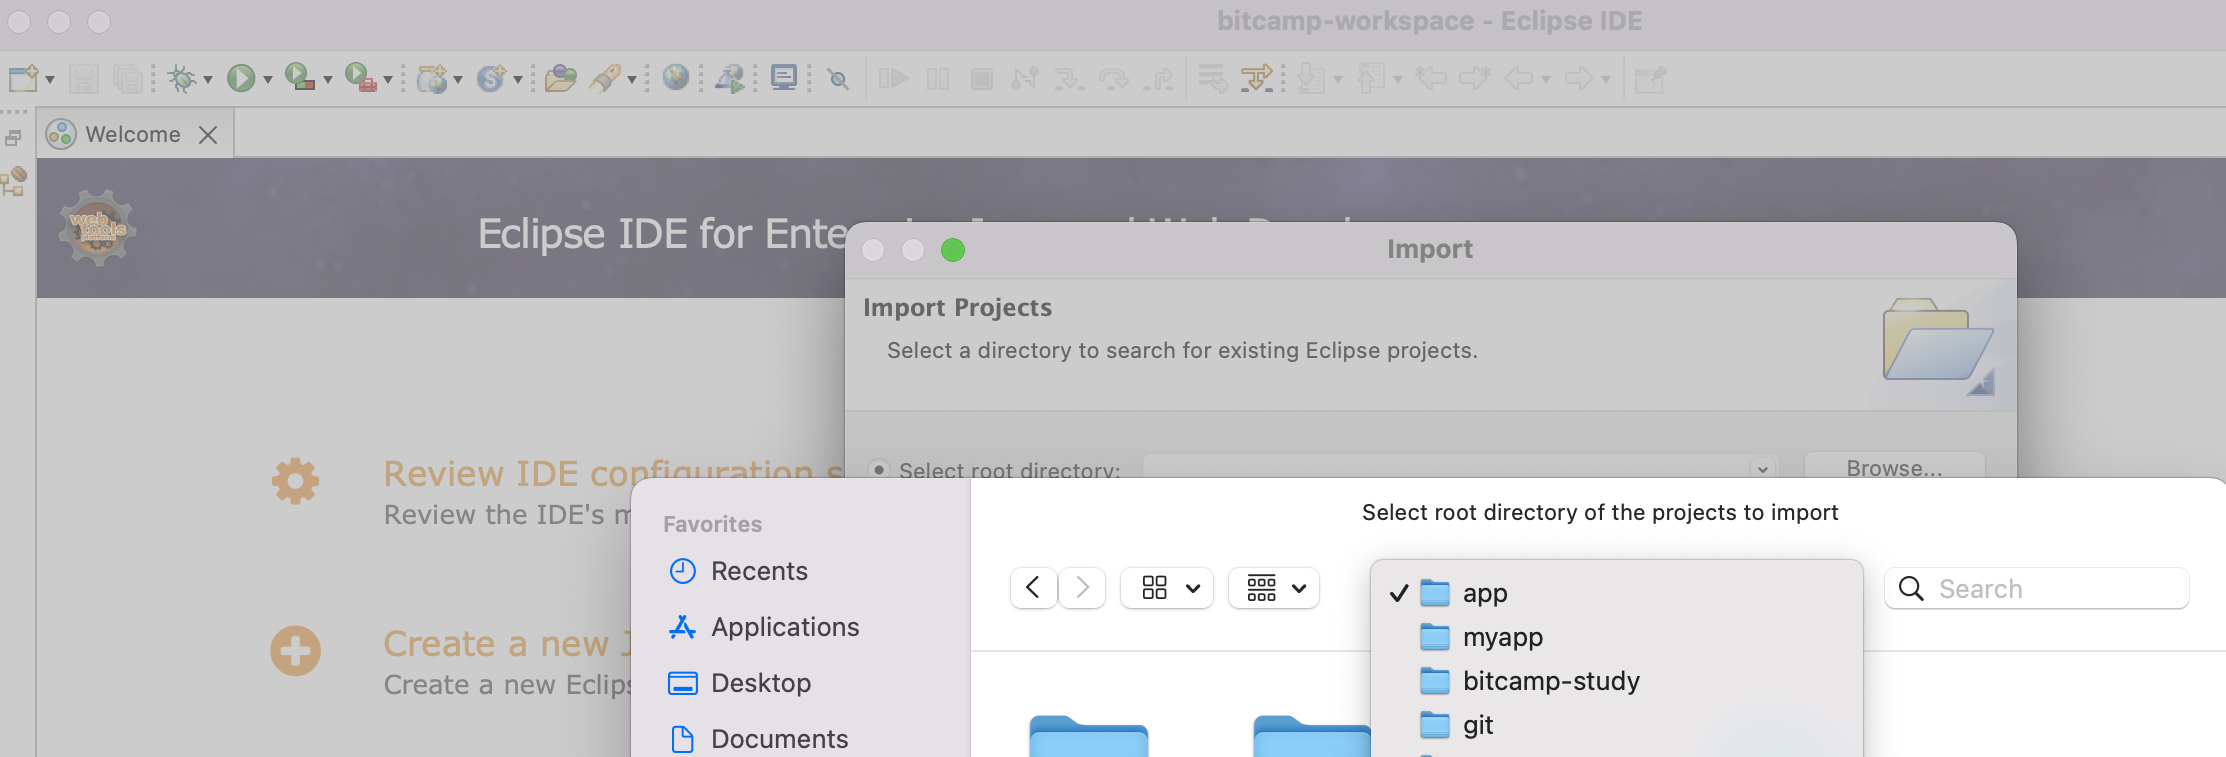2226x757 pixels.
Task: Click the Terminate square icon
Action: pos(982,79)
